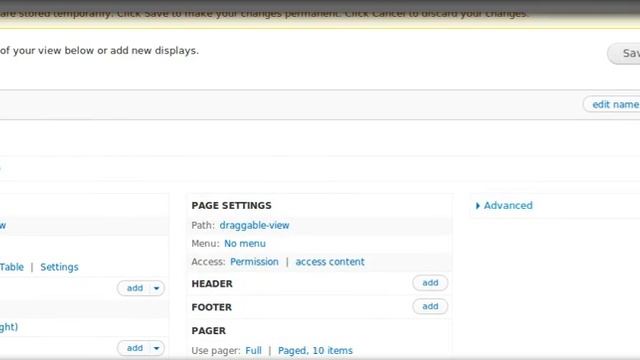Change the Permission access setting
Screen dimensions: 640x360
(x=254, y=262)
